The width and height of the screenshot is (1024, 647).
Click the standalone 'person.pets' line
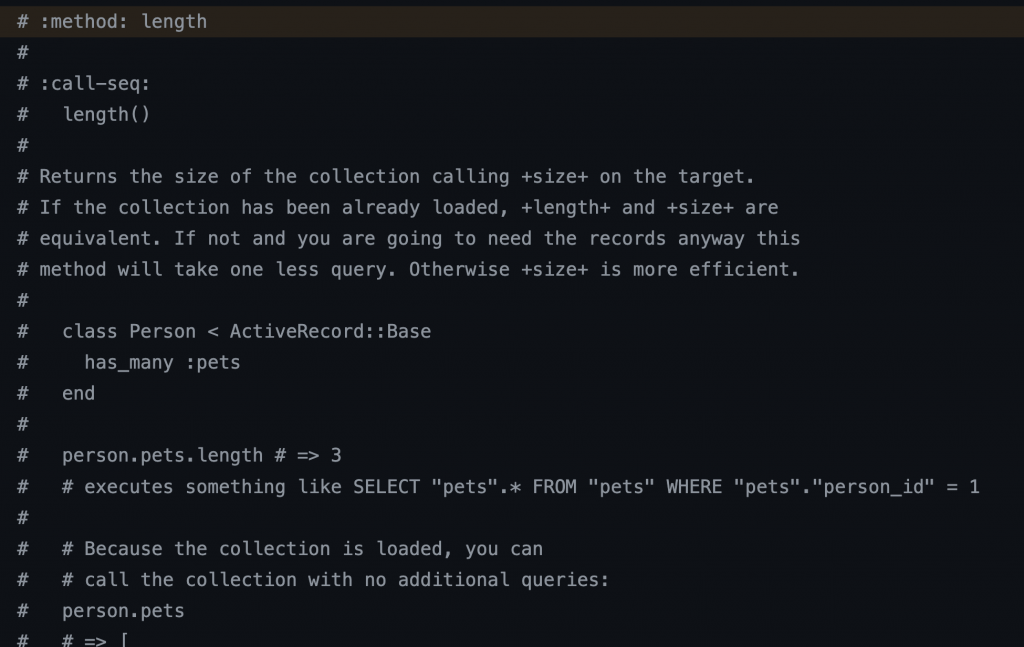click(x=123, y=610)
